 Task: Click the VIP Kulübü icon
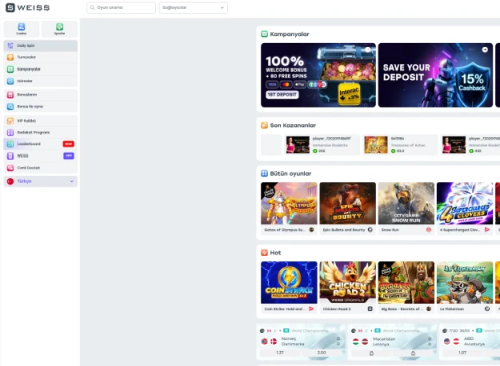[x=10, y=121]
